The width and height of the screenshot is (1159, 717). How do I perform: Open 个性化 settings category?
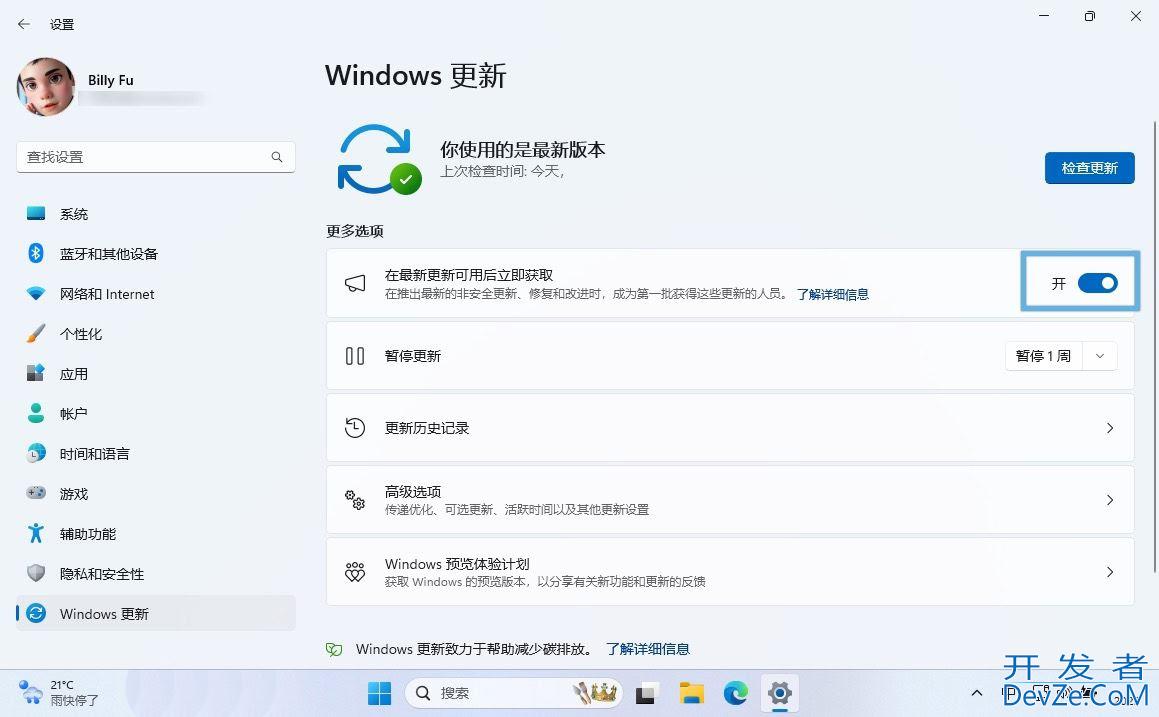click(155, 333)
